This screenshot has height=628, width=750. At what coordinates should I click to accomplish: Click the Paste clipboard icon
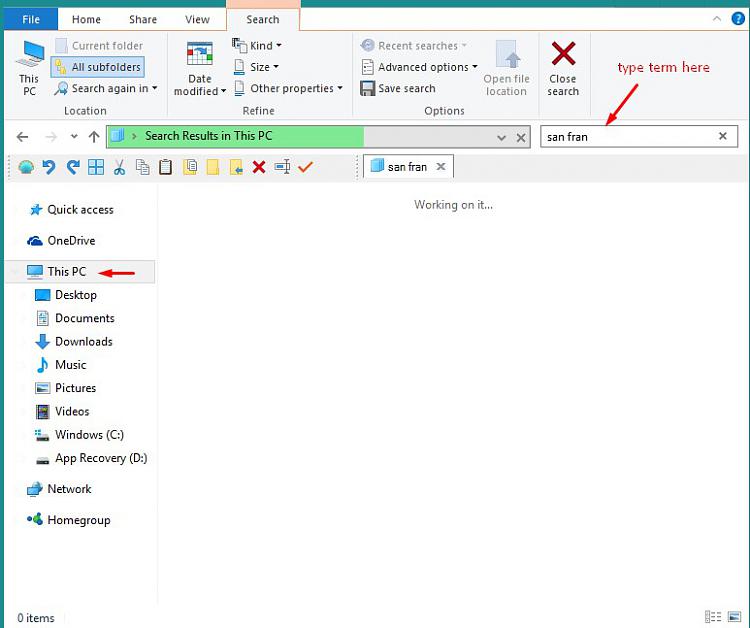click(165, 167)
